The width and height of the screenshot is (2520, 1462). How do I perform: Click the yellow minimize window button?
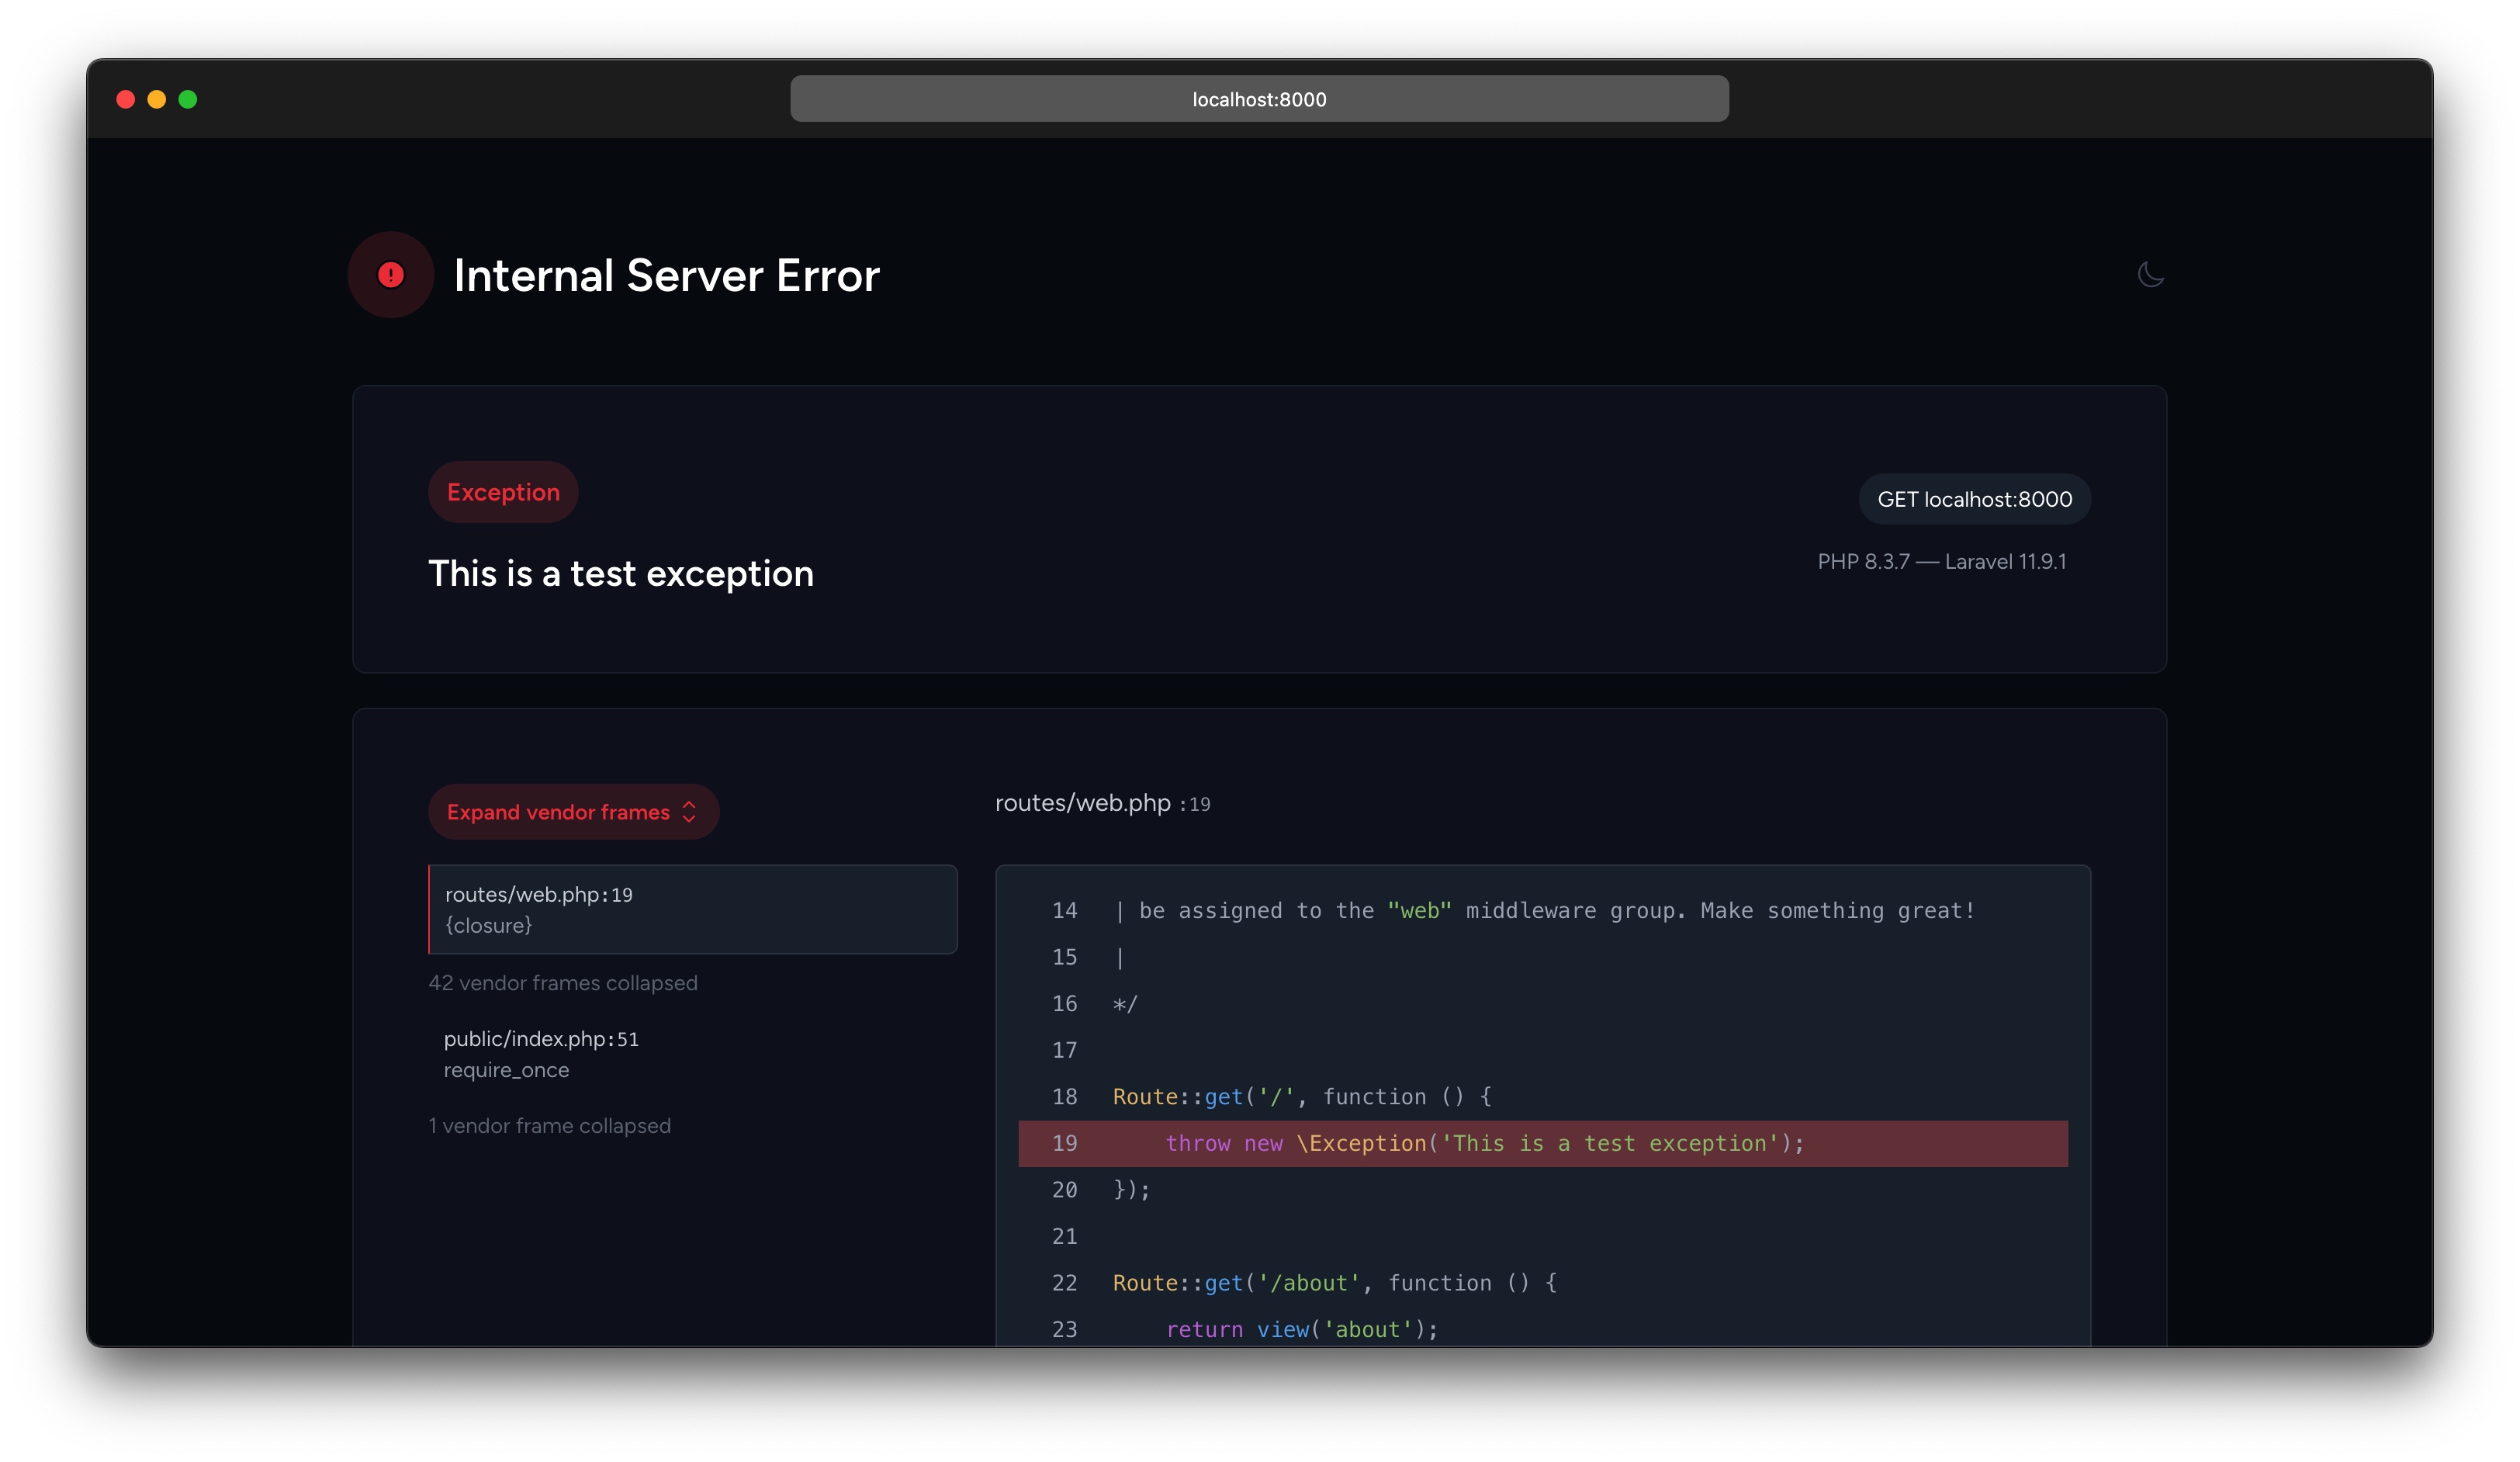157,99
